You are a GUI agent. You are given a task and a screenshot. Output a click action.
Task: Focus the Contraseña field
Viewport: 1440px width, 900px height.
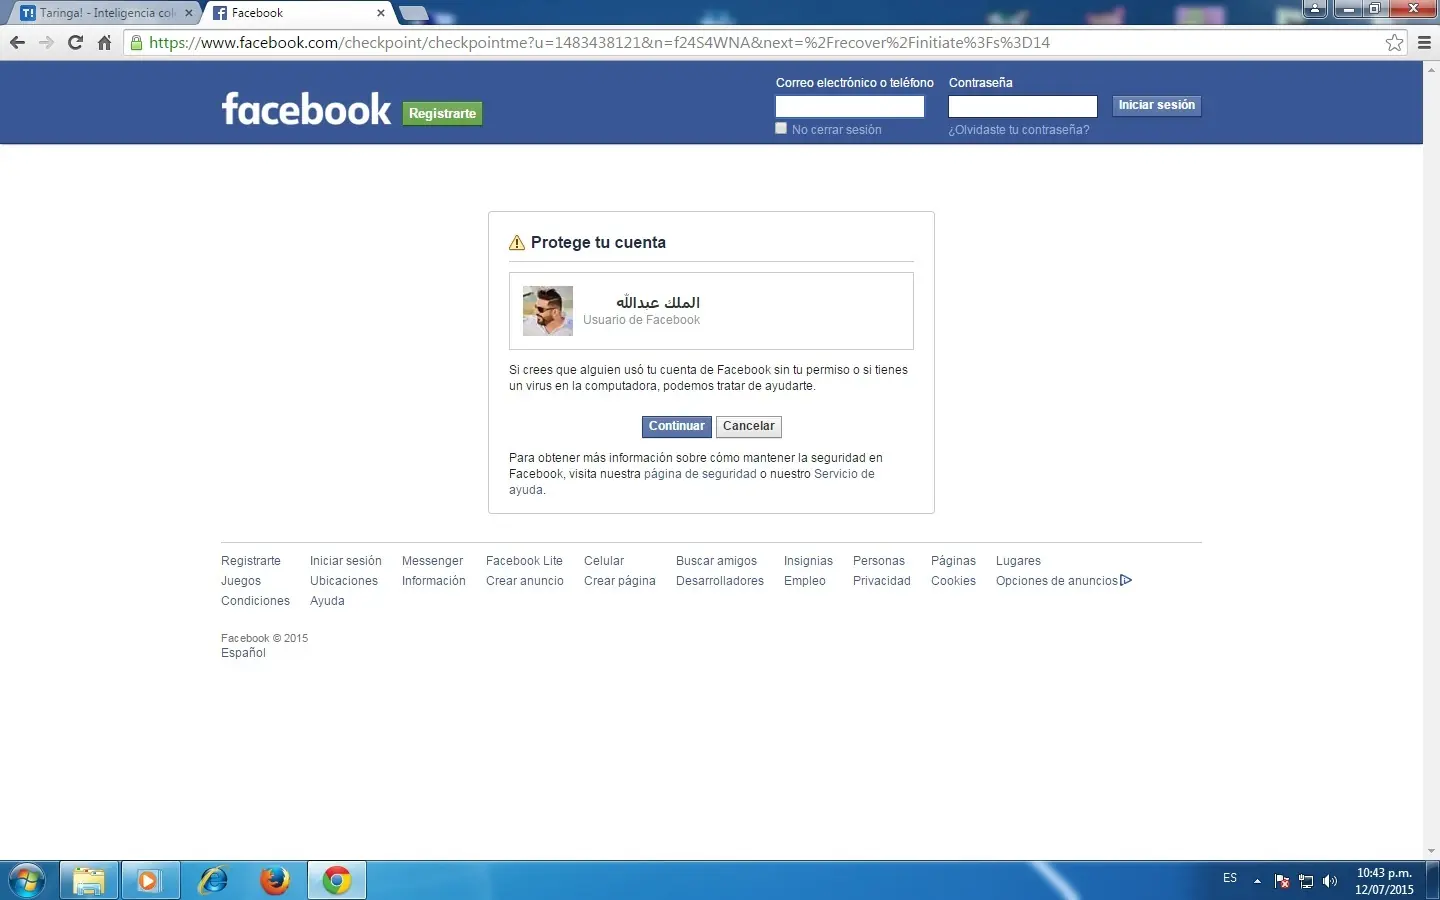1023,106
